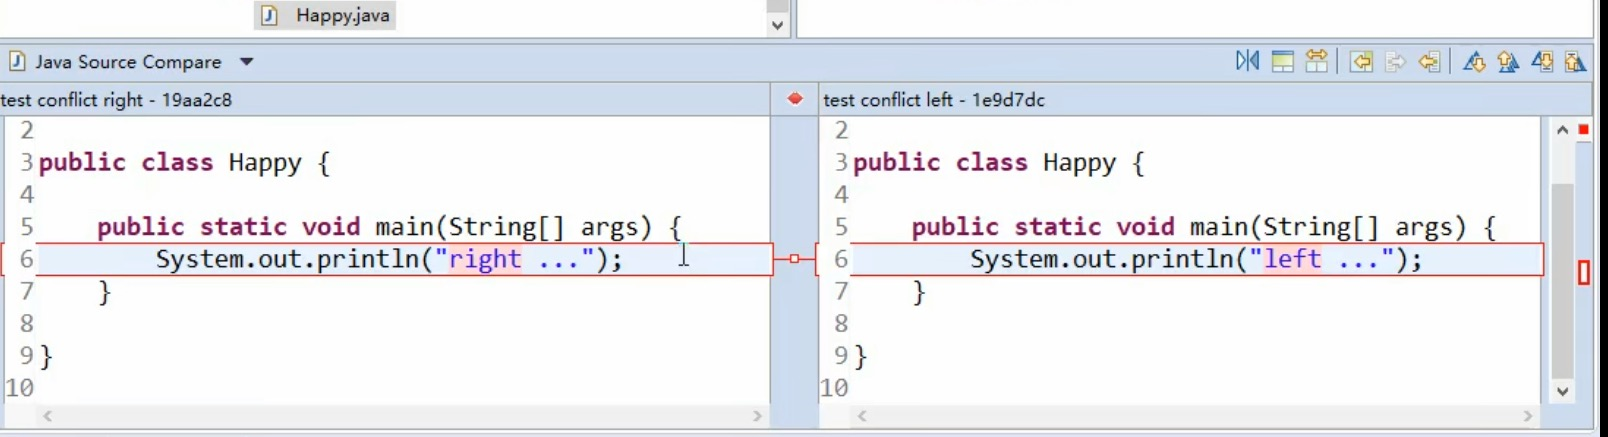The height and width of the screenshot is (437, 1608).
Task: Toggle the ancestor pane icon
Action: 1282,61
